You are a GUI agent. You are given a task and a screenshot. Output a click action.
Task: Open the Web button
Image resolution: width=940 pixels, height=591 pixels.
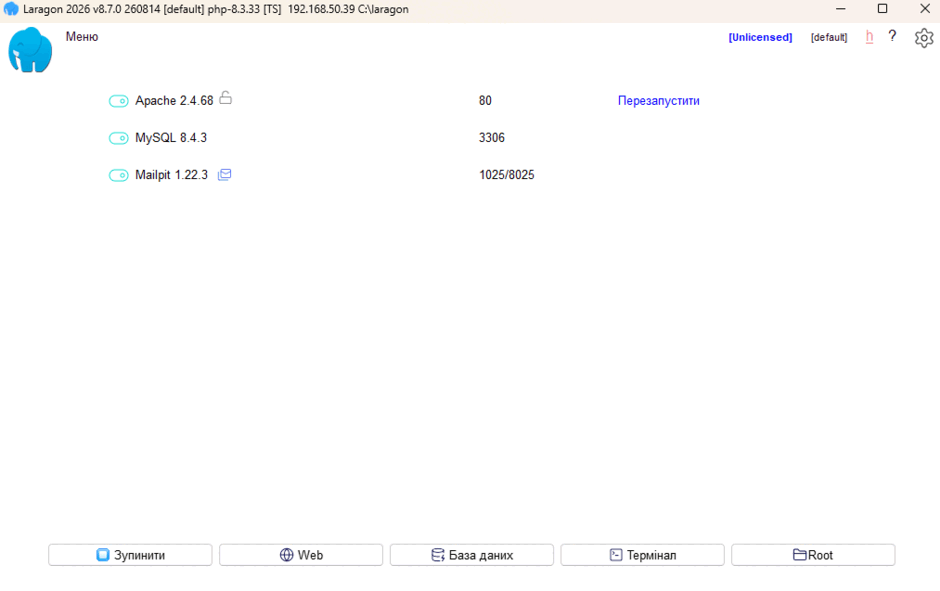coord(301,555)
